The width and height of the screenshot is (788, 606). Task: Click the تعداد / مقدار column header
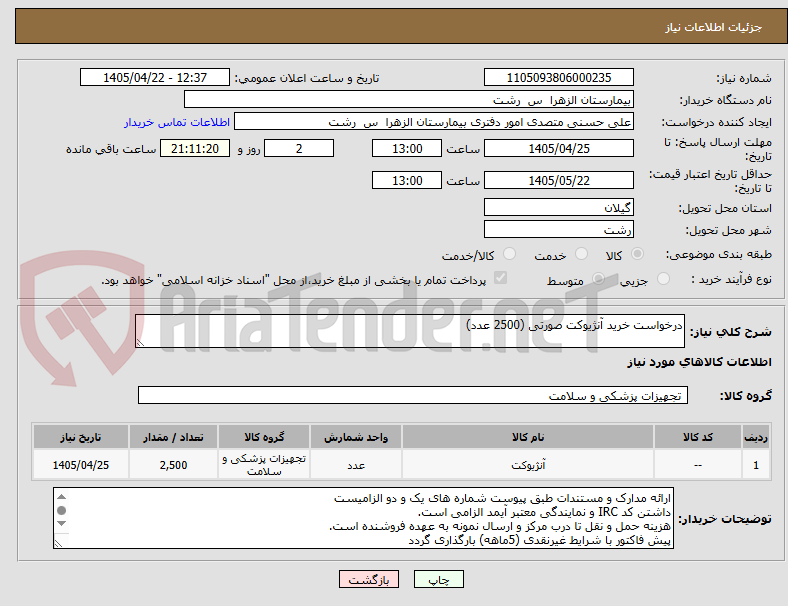point(173,437)
